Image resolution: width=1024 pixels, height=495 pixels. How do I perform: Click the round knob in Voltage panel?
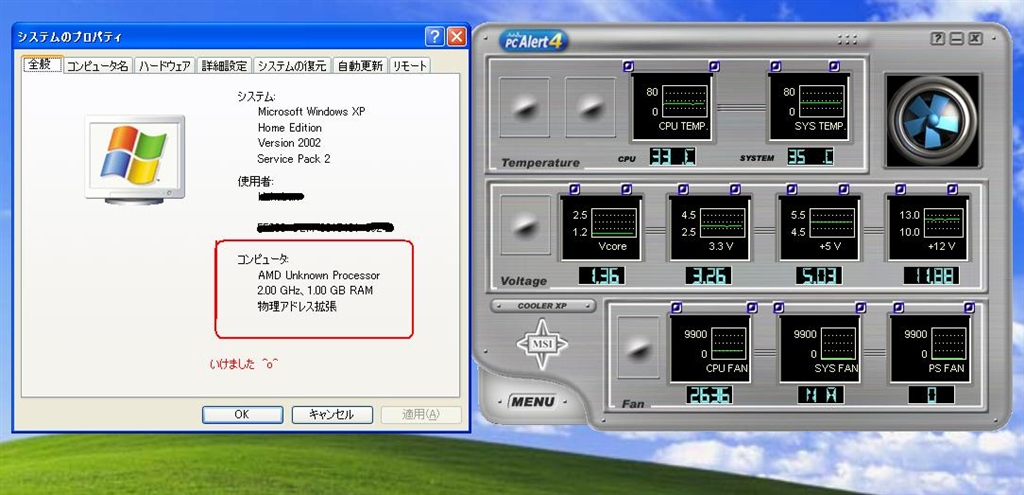point(524,226)
